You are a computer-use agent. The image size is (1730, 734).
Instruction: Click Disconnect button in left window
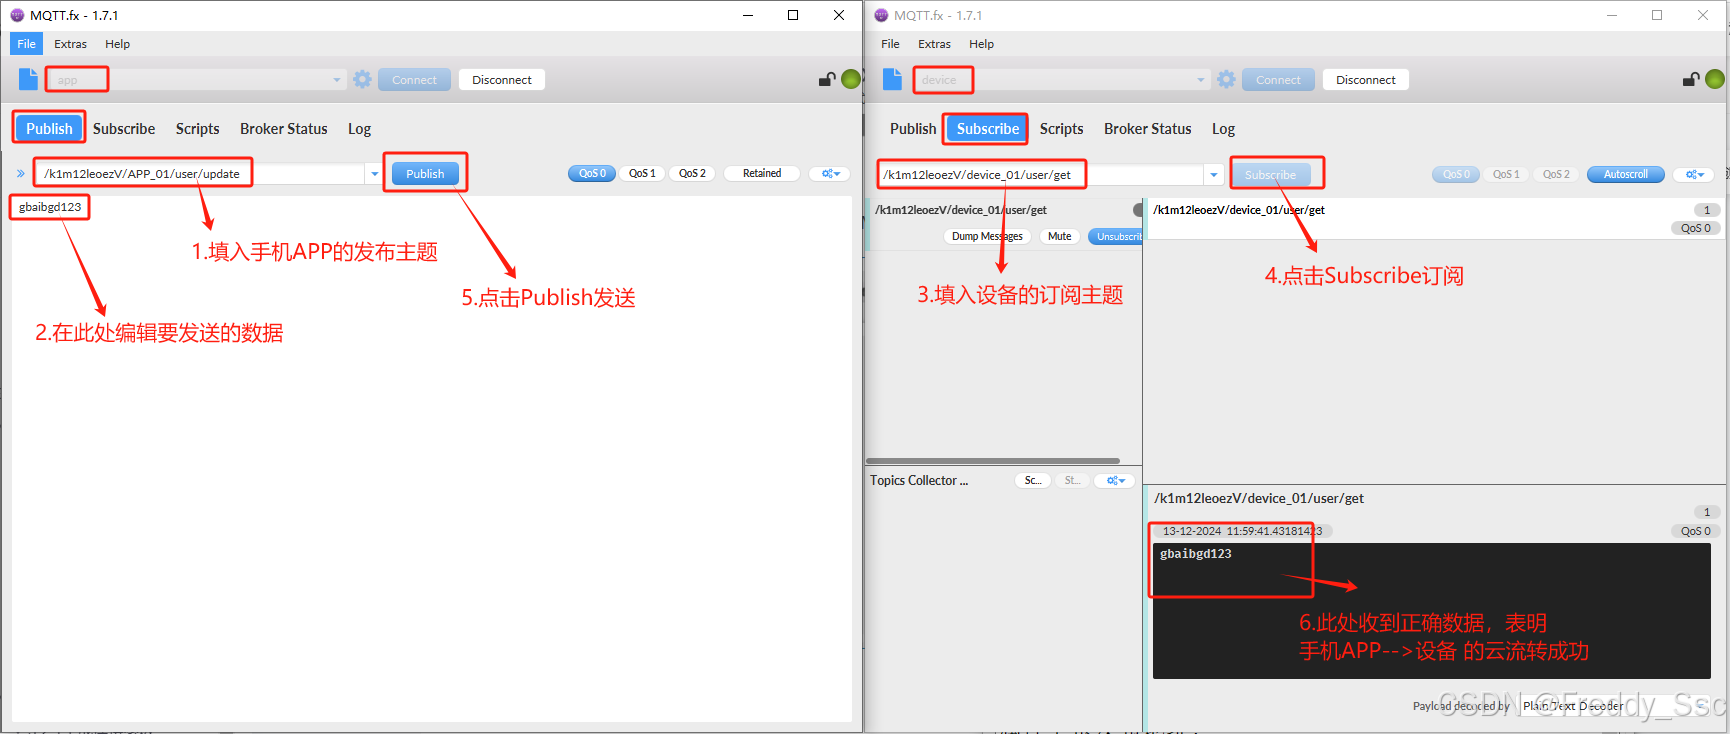[502, 79]
